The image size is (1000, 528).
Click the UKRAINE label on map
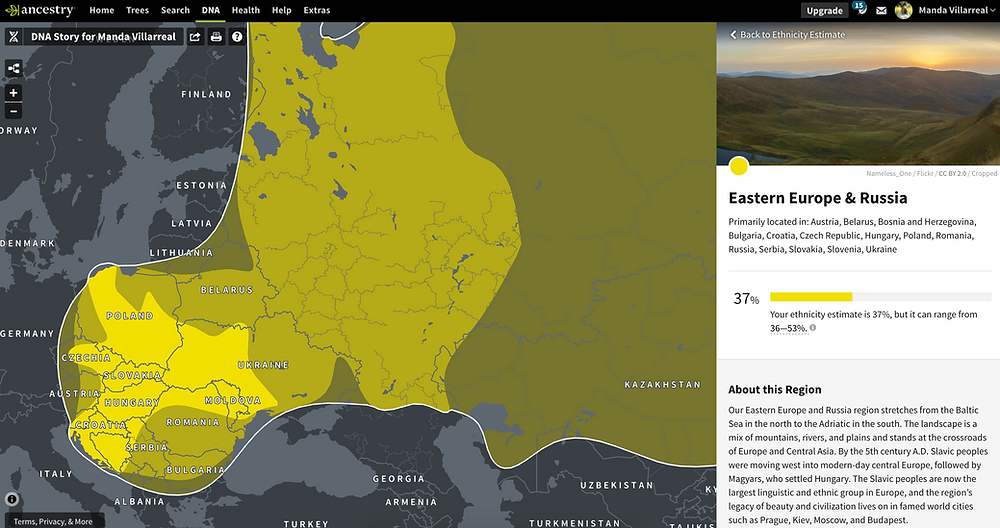[x=263, y=365]
